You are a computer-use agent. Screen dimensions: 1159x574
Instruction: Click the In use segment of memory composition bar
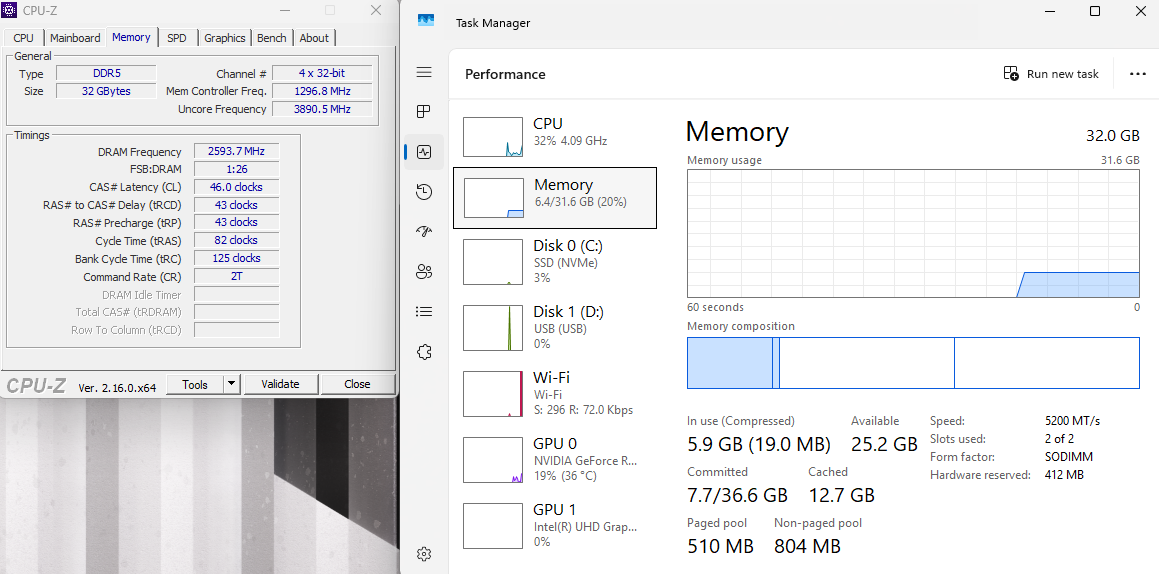(x=730, y=363)
